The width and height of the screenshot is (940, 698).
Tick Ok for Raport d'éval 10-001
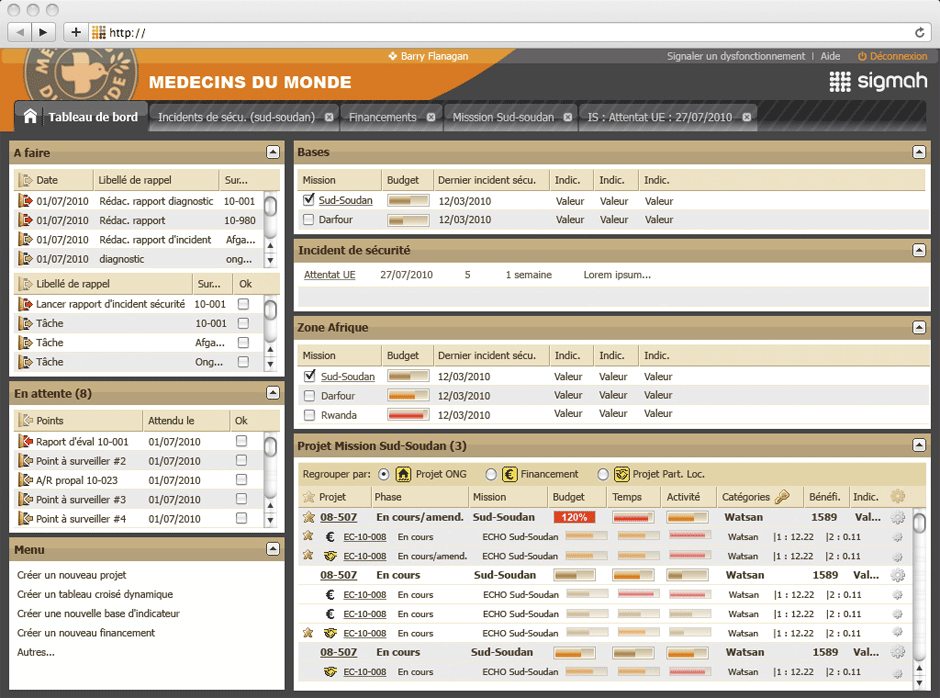242,441
